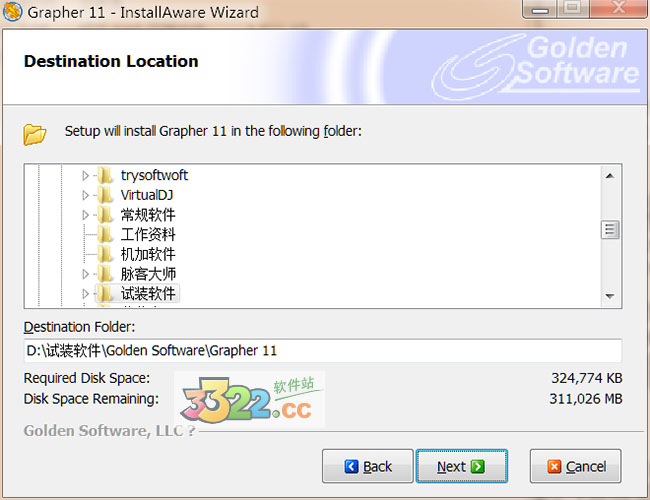This screenshot has width=650, height=500.
Task: Minimize the InstallAware Wizard window
Action: [540, 9]
